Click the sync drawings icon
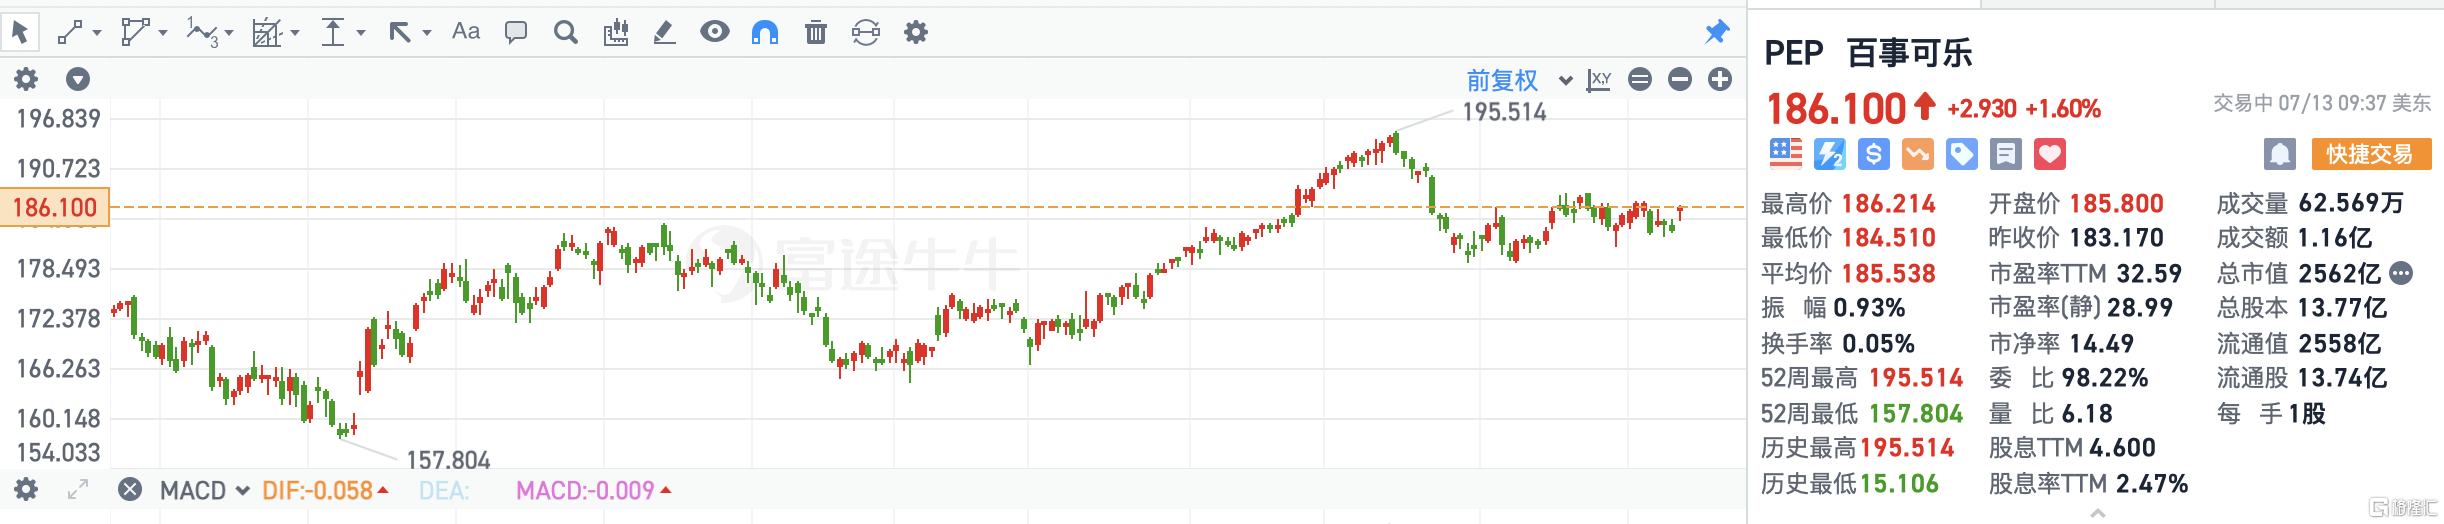 tap(866, 33)
